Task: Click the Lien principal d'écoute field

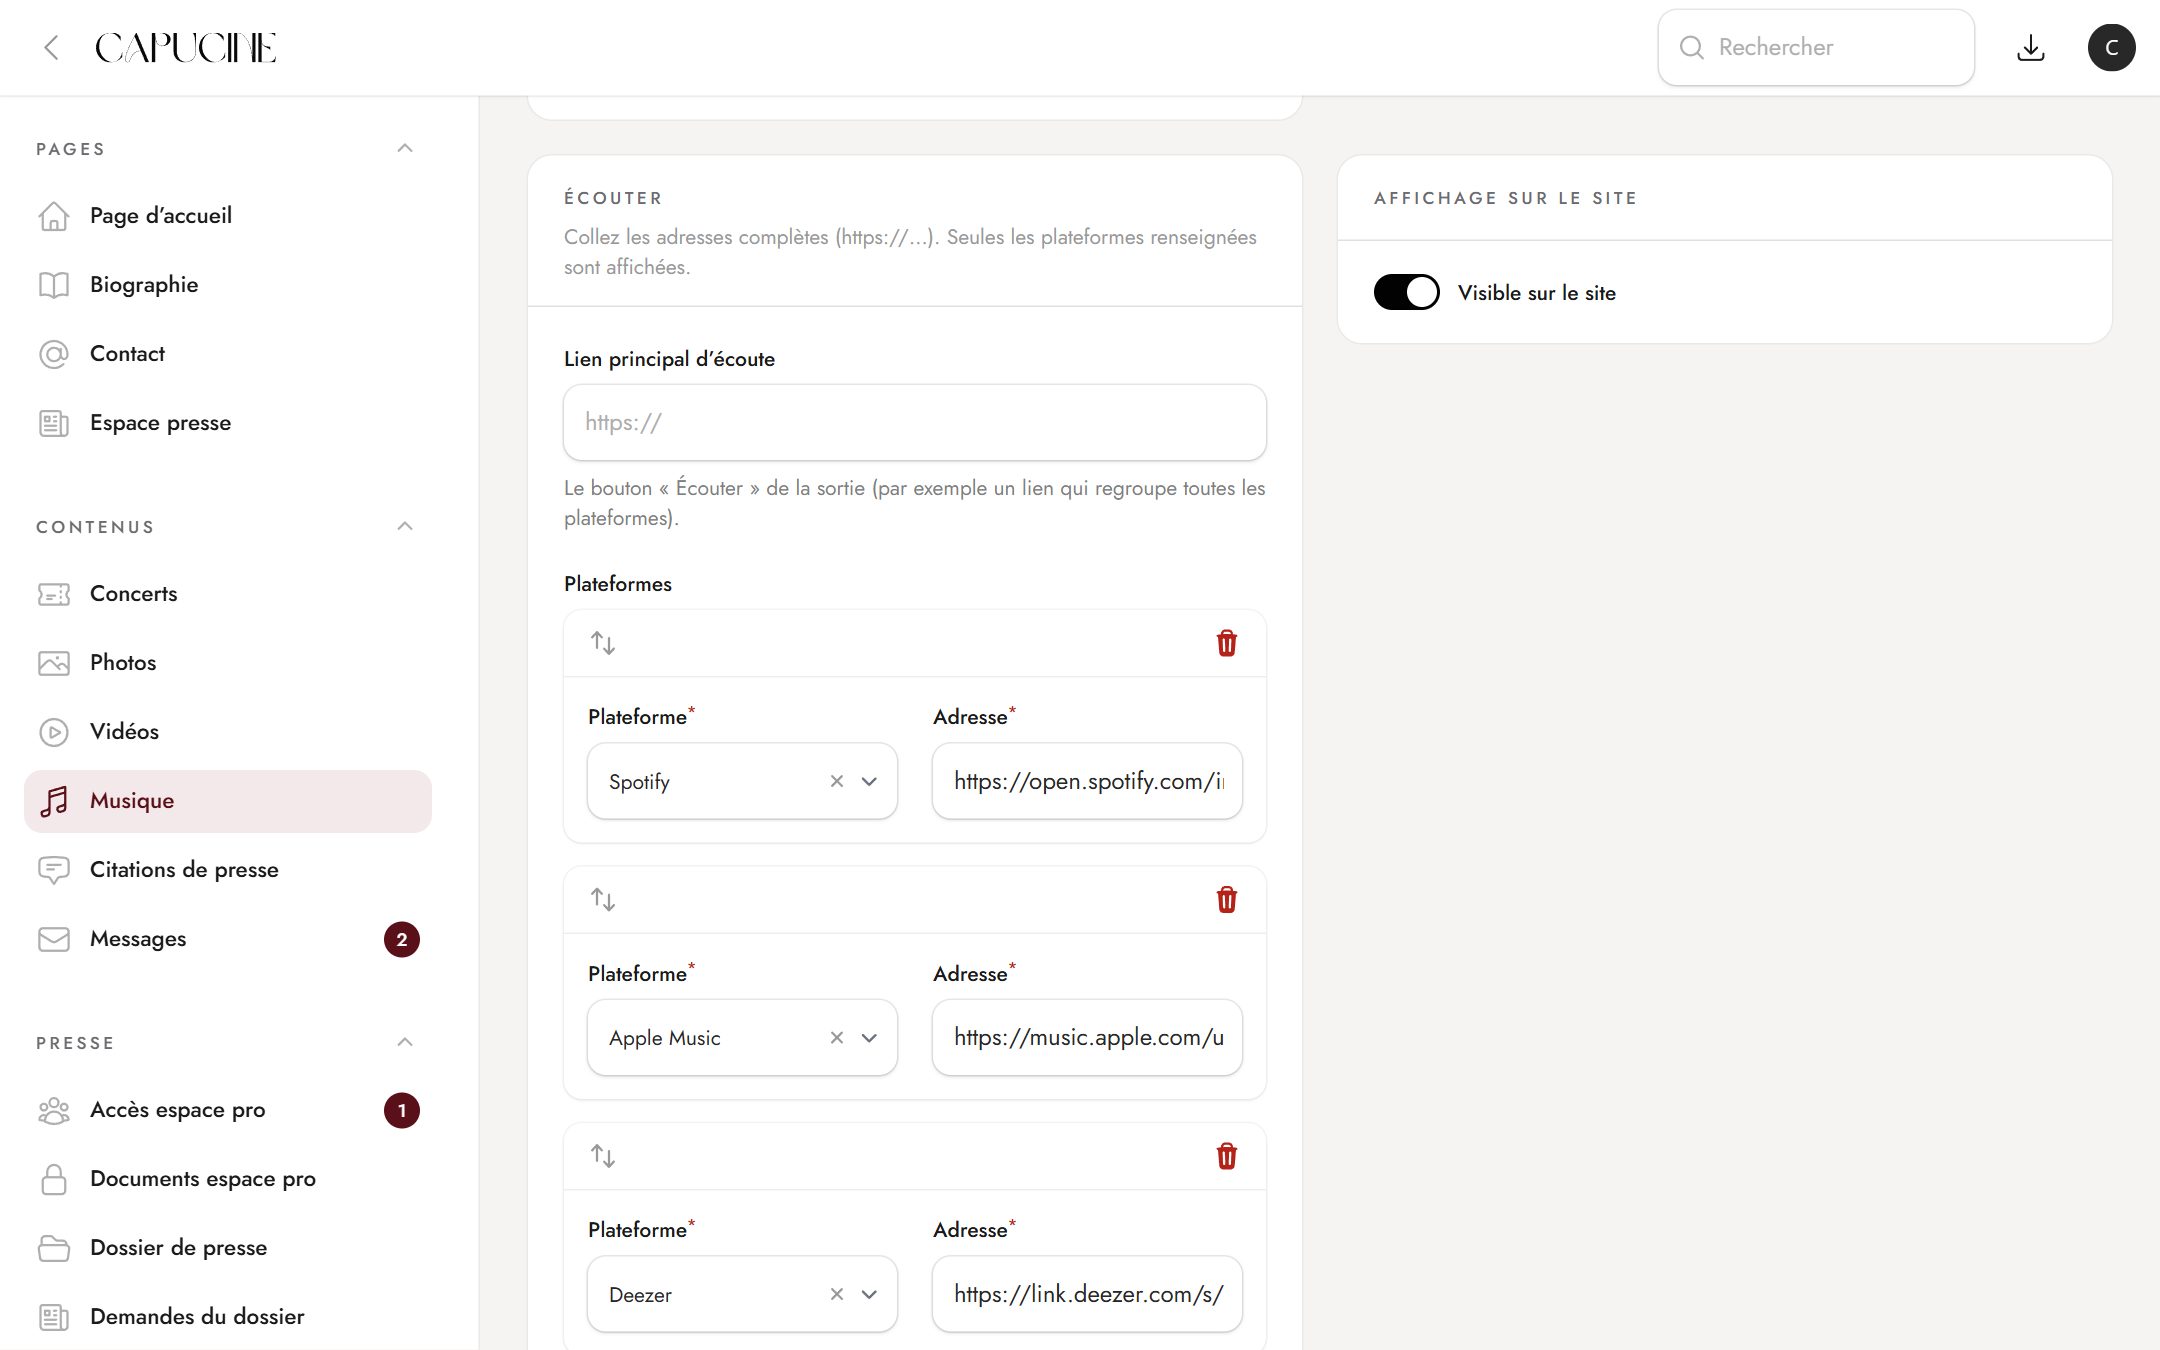Action: (x=914, y=422)
